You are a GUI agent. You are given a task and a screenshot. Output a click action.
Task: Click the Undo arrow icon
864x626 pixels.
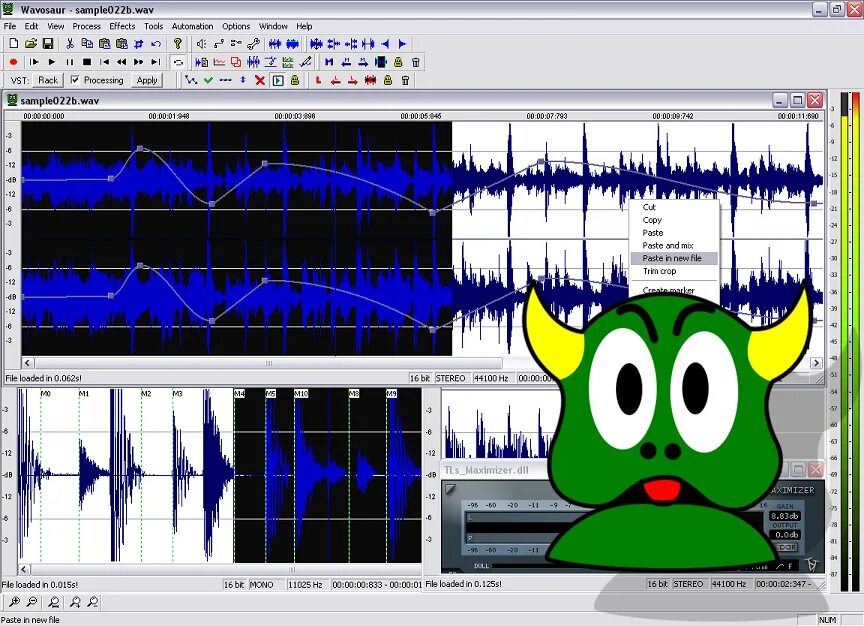156,44
